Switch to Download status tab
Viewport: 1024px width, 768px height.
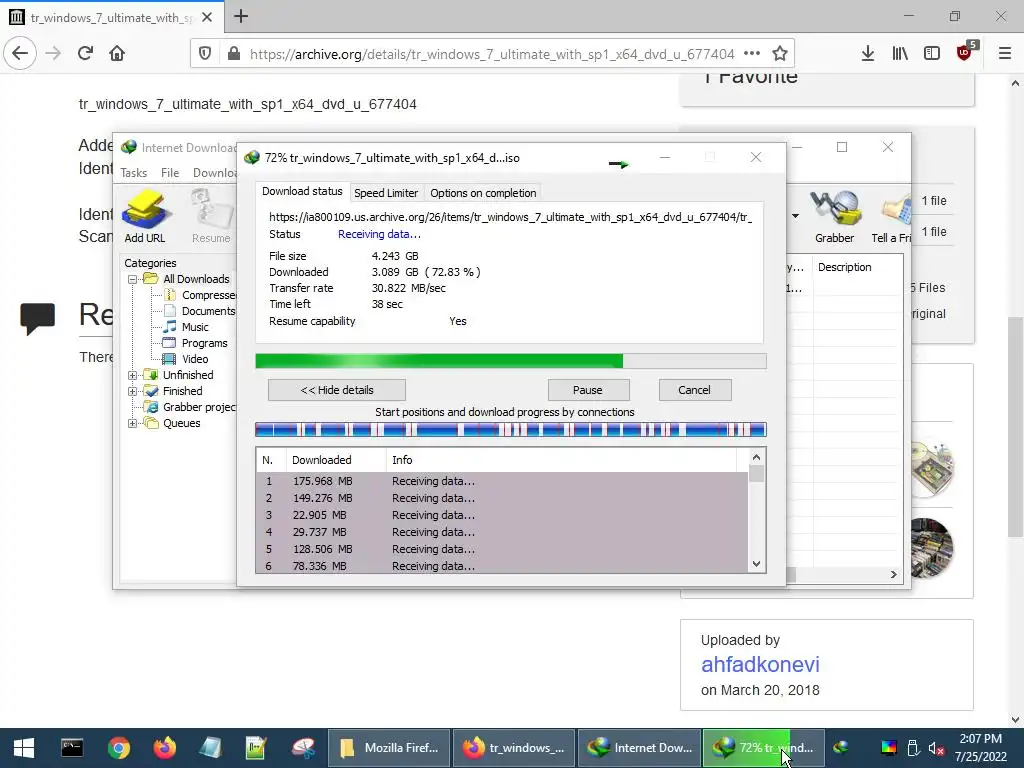[x=302, y=191]
